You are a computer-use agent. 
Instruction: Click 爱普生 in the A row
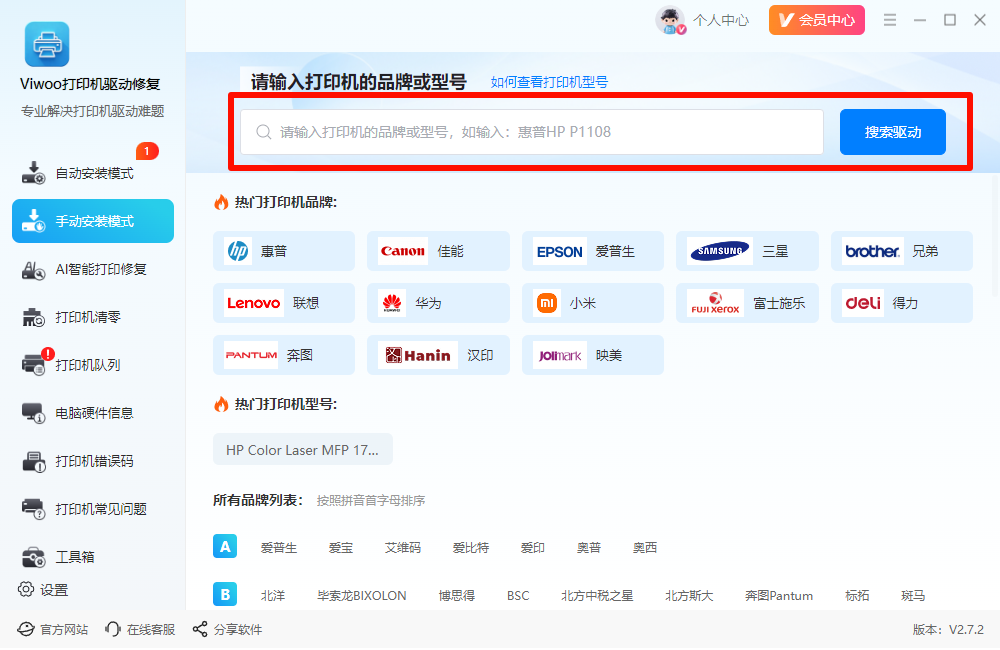(x=279, y=547)
